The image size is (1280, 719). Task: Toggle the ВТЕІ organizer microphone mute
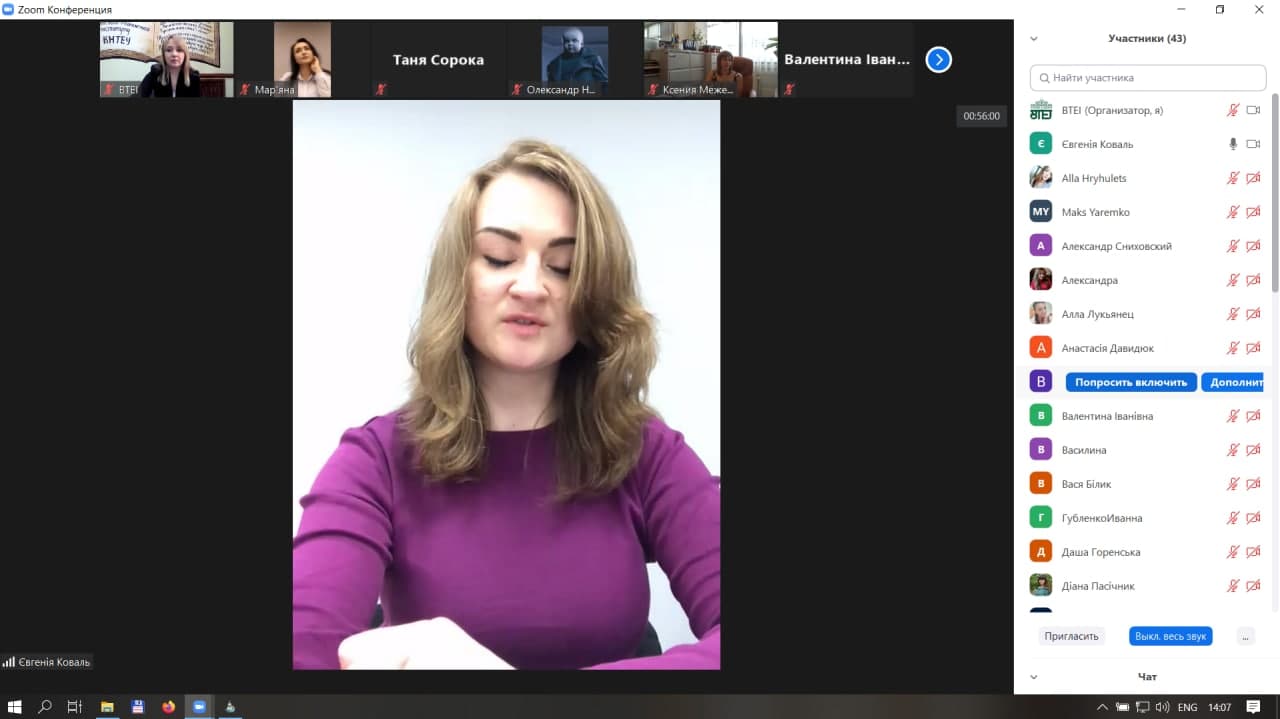1233,110
